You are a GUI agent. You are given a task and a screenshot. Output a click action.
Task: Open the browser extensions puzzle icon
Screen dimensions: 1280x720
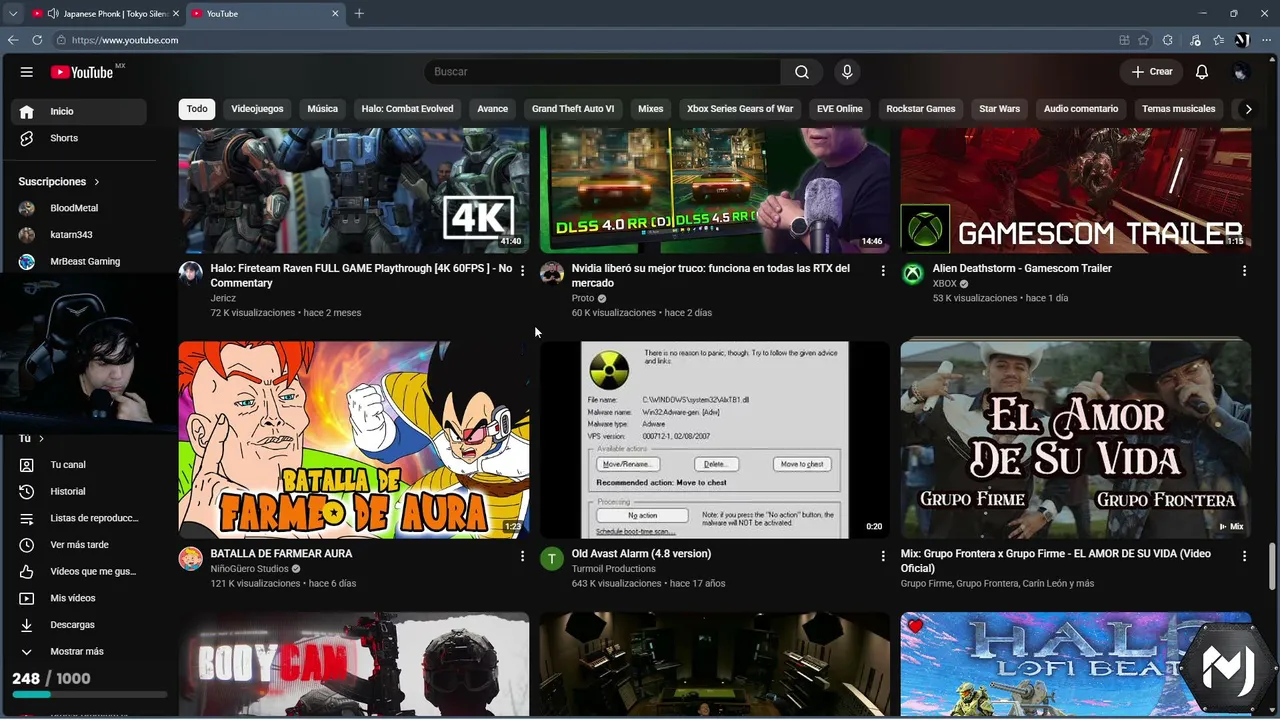coord(1168,40)
